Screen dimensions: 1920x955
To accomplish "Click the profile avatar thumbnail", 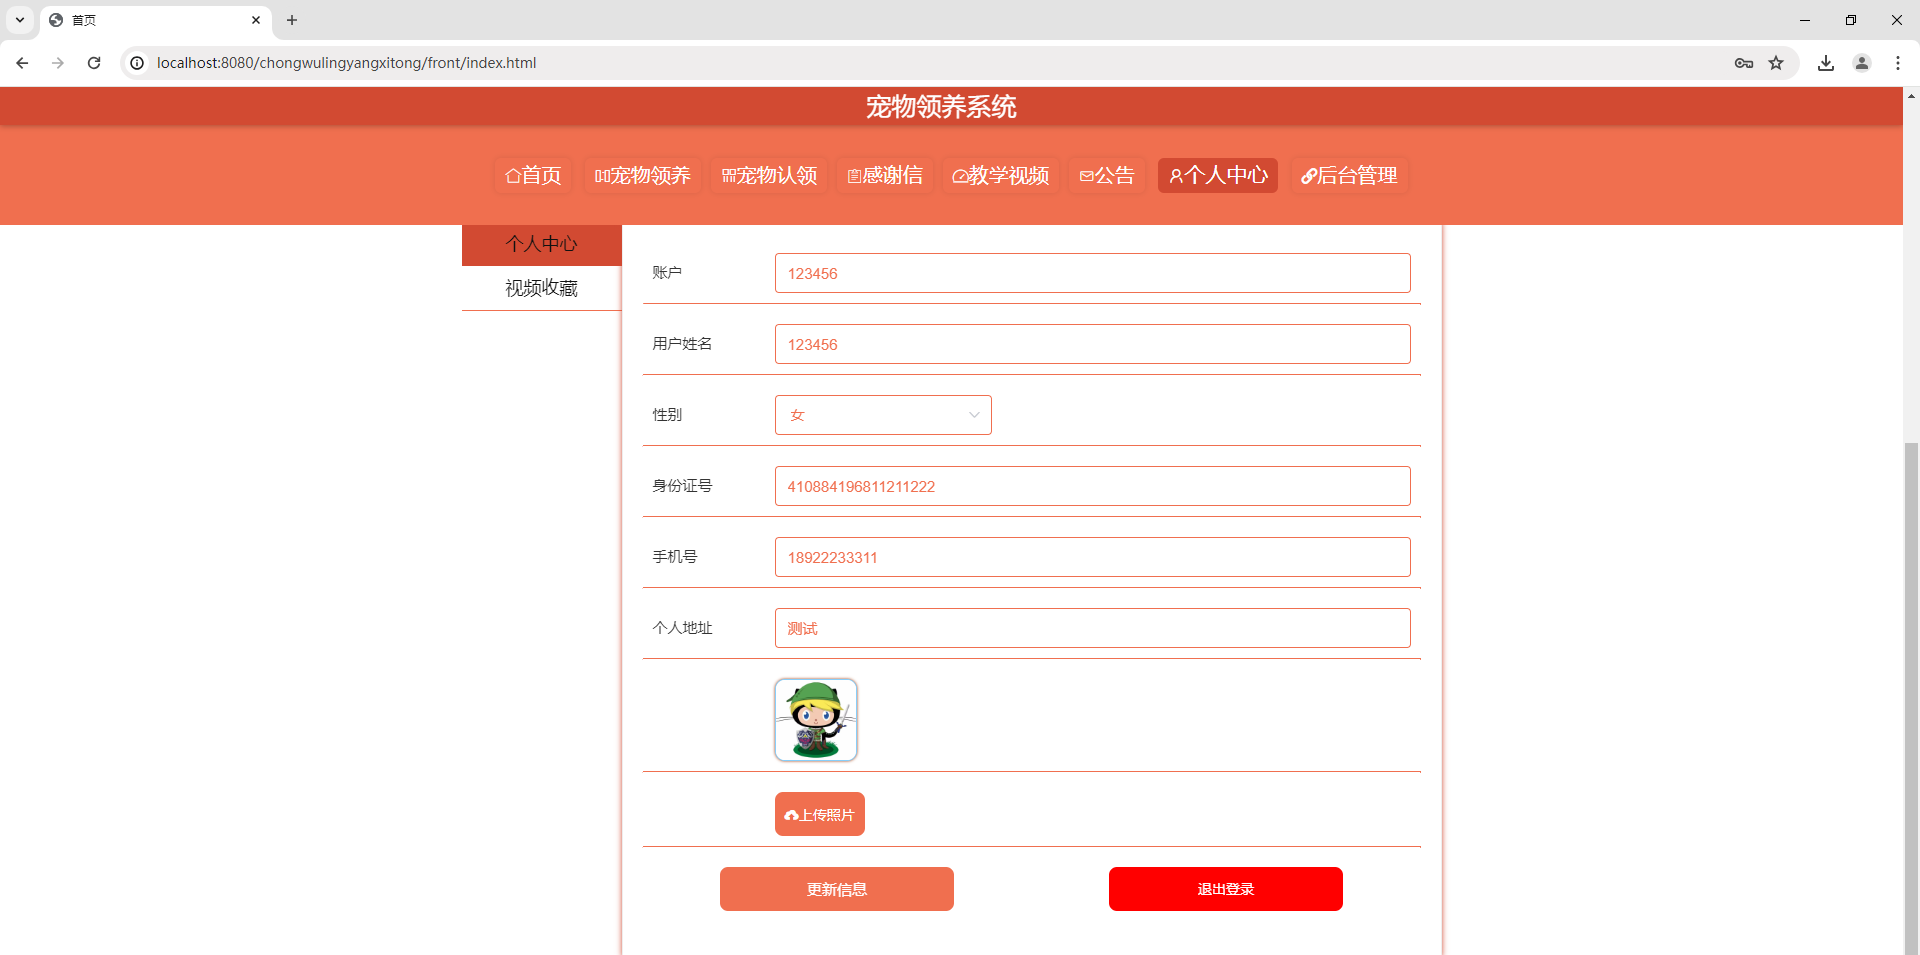I will [816, 720].
